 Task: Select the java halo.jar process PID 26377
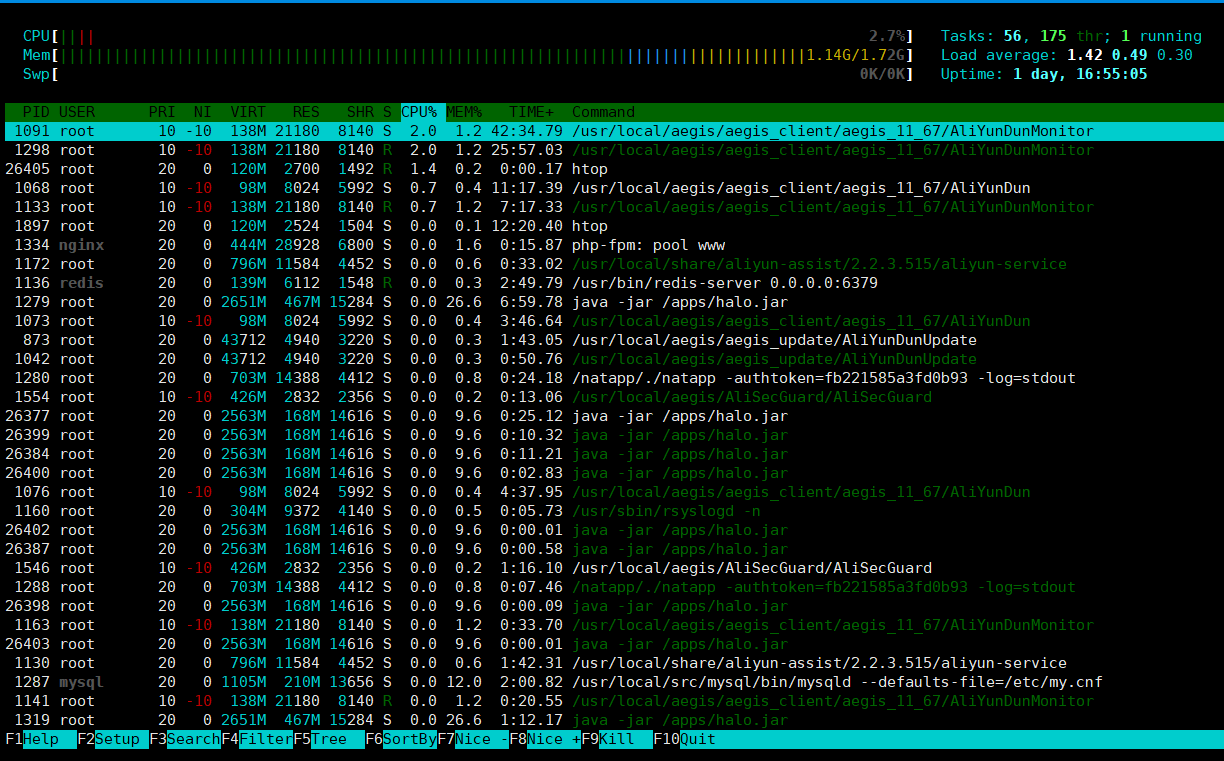pyautogui.click(x=612, y=416)
